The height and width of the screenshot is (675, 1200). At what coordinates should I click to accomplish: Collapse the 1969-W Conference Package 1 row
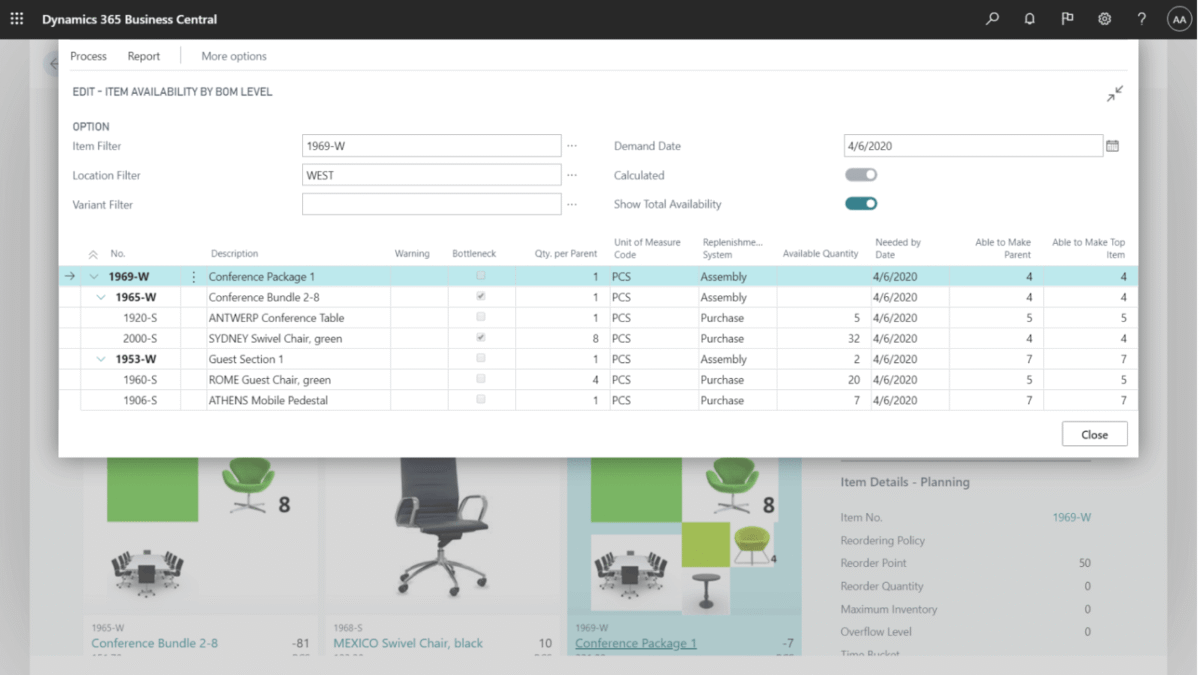94,276
